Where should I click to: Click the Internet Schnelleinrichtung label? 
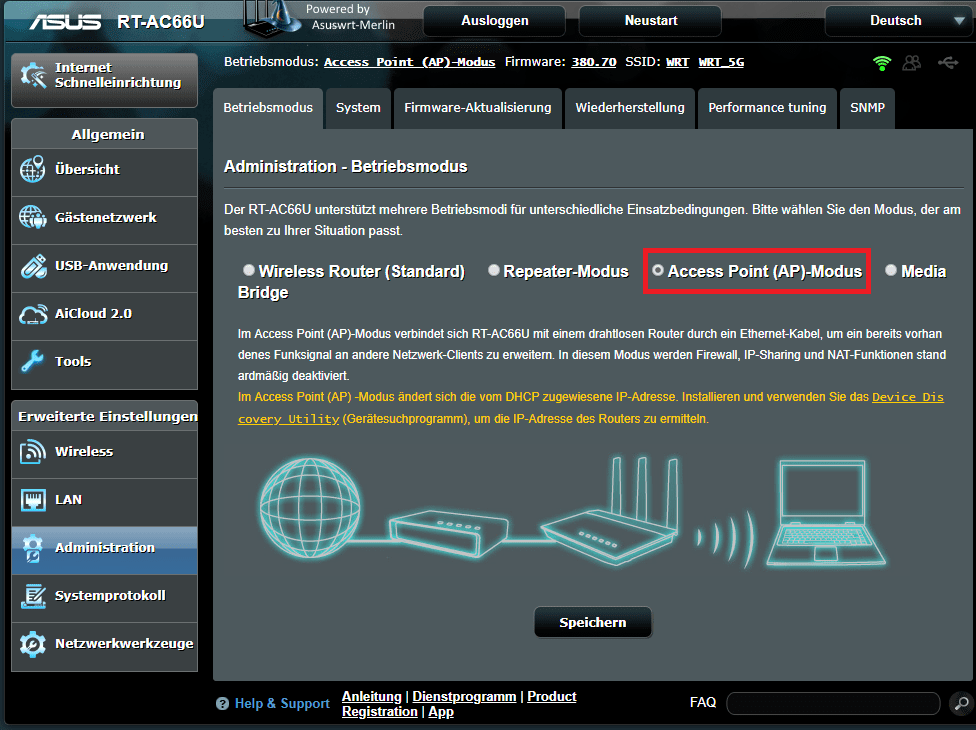click(118, 75)
